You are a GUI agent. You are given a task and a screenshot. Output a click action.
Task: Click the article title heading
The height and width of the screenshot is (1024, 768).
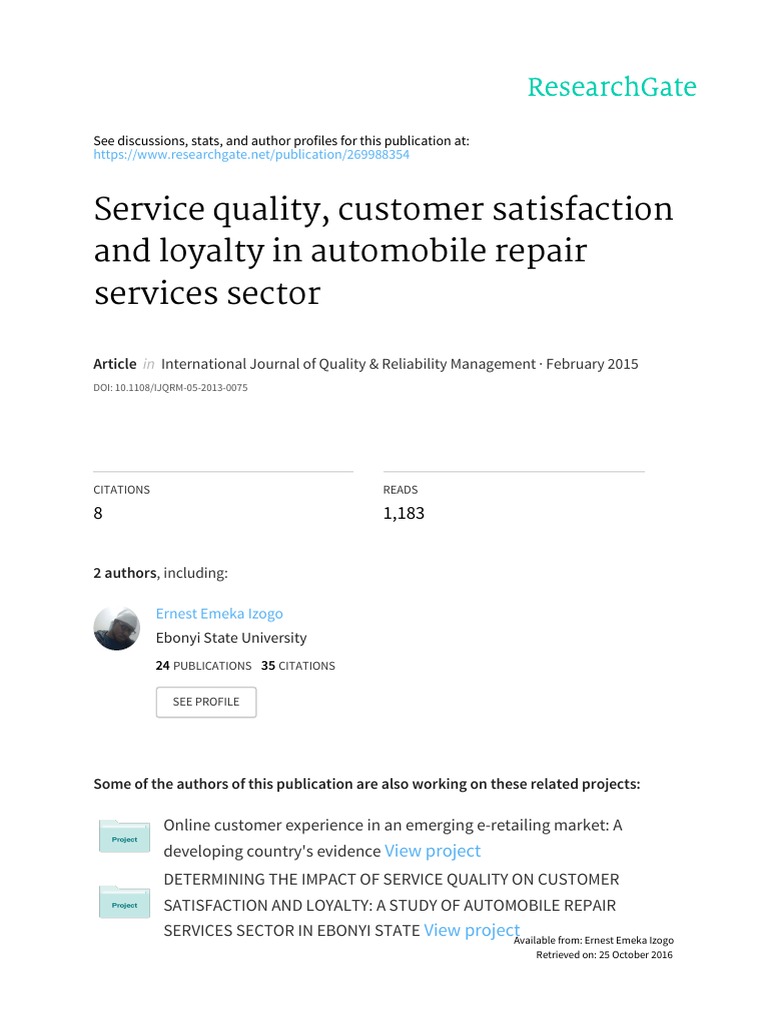(383, 251)
